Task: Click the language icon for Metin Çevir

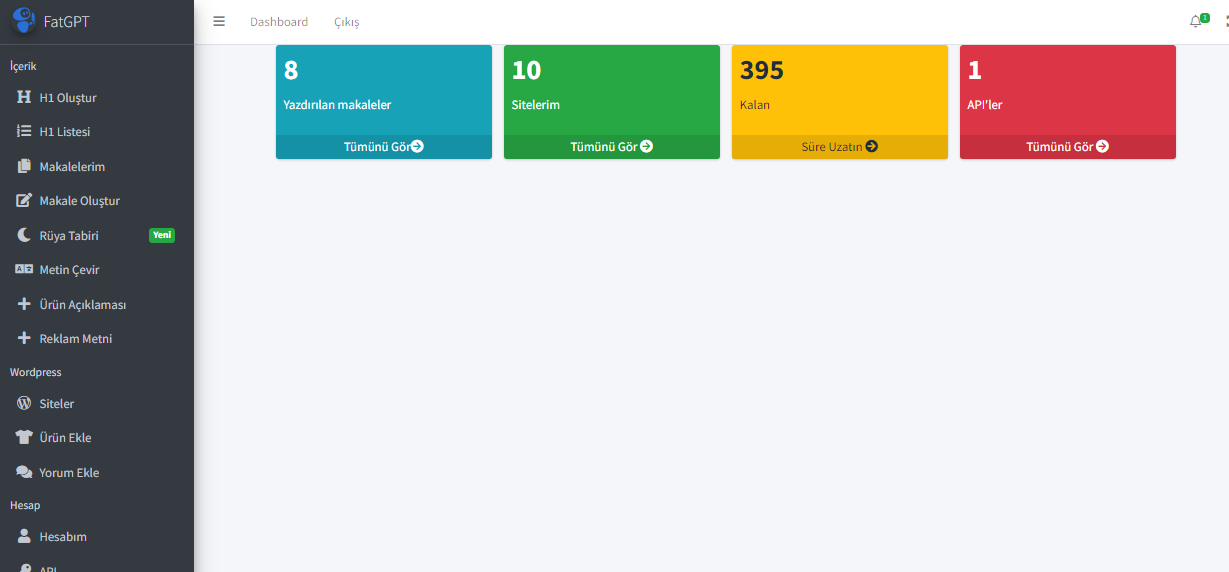Action: point(24,269)
